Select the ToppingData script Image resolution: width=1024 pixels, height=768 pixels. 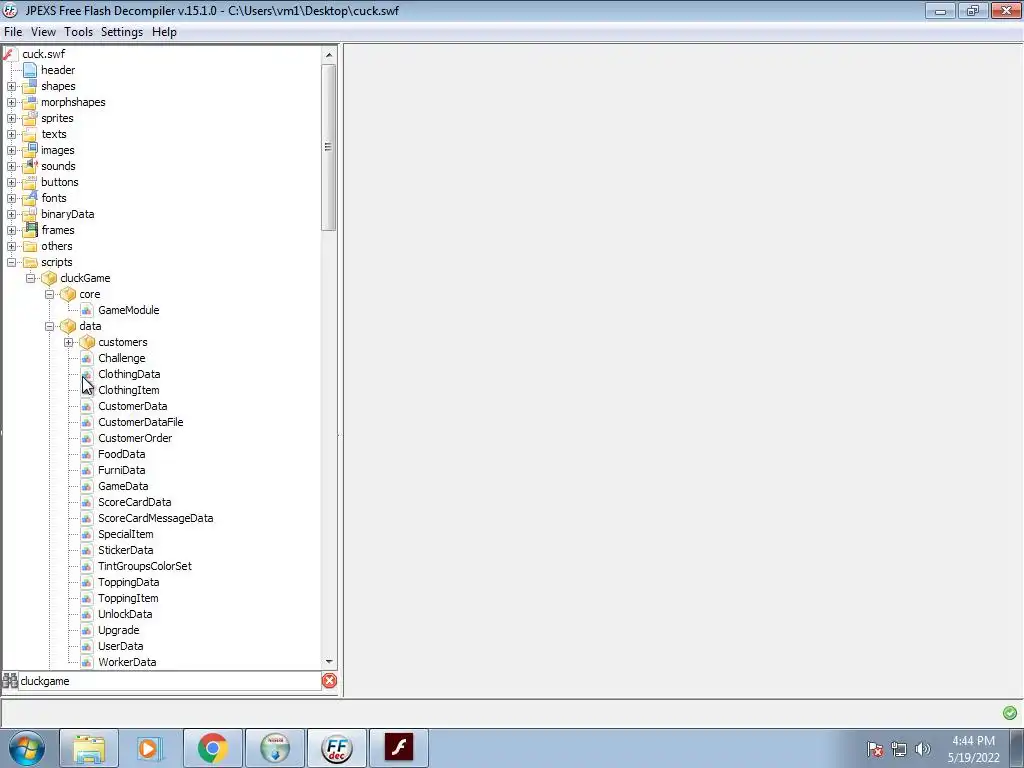(x=129, y=582)
